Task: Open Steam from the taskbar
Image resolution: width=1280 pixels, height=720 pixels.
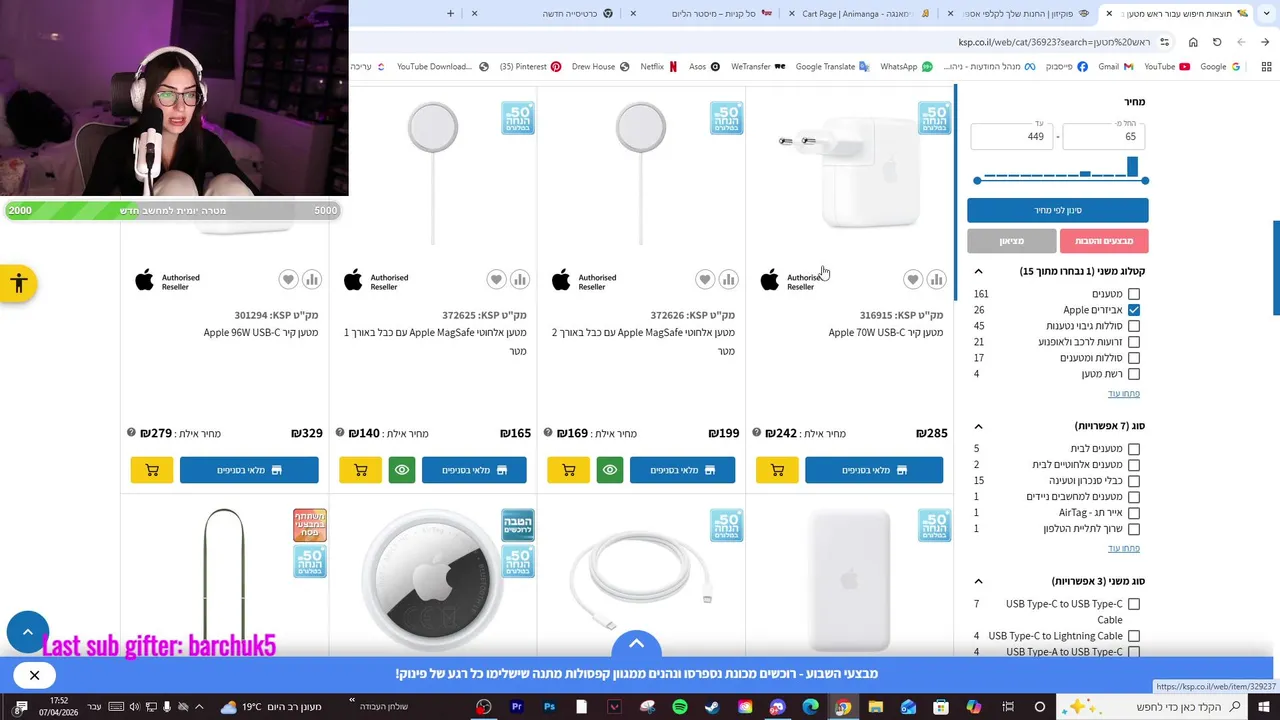Action: pos(712,707)
